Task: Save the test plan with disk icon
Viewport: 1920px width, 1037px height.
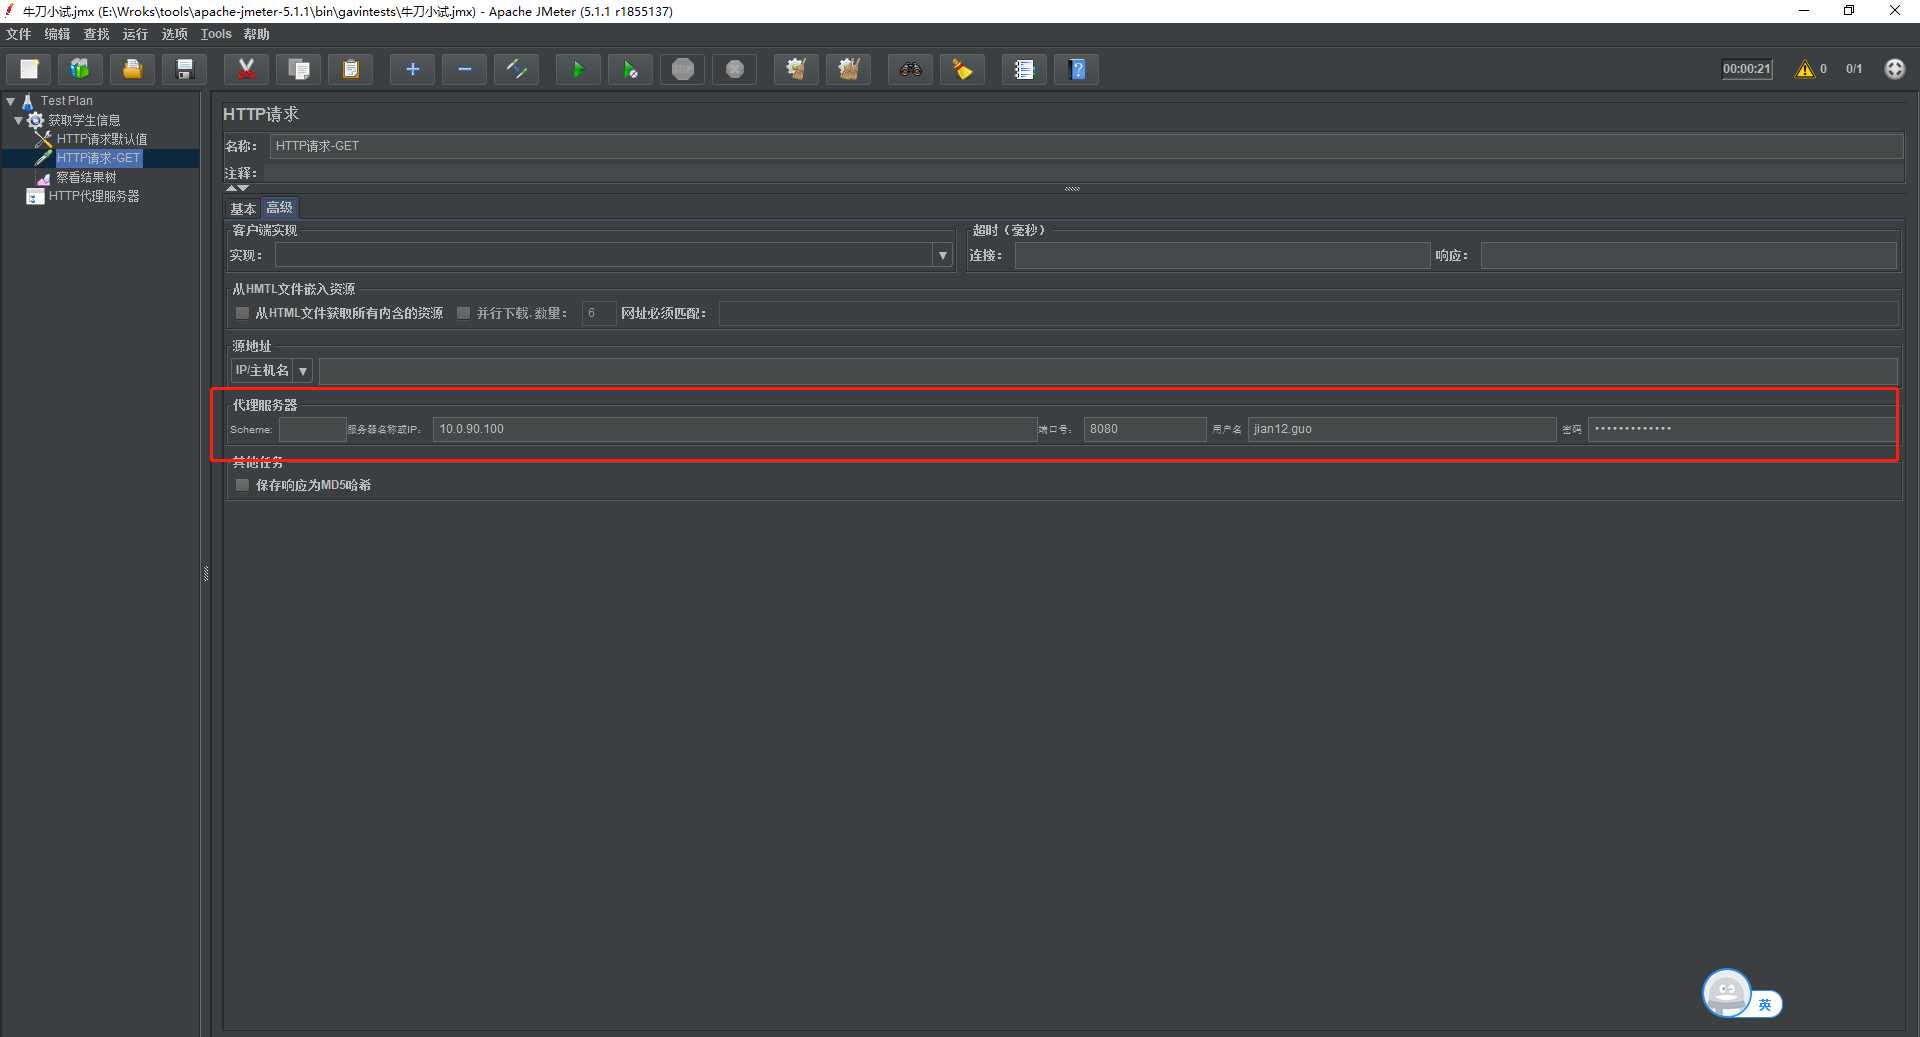Action: click(185, 69)
